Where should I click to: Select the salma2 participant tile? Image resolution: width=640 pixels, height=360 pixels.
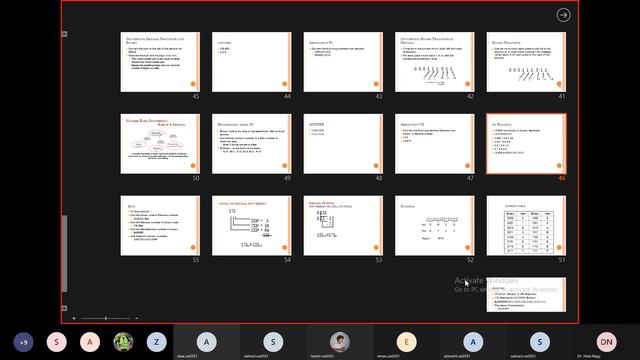point(540,342)
